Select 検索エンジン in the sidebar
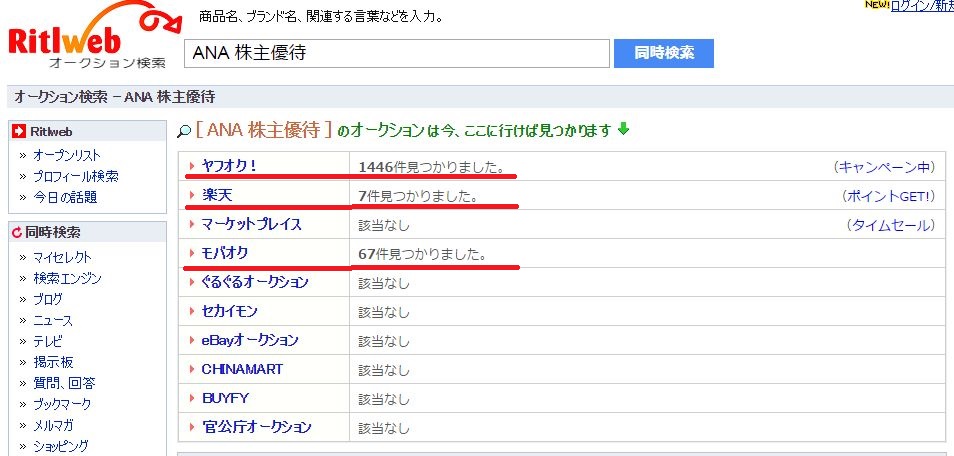Image resolution: width=954 pixels, height=456 pixels. (x=68, y=278)
